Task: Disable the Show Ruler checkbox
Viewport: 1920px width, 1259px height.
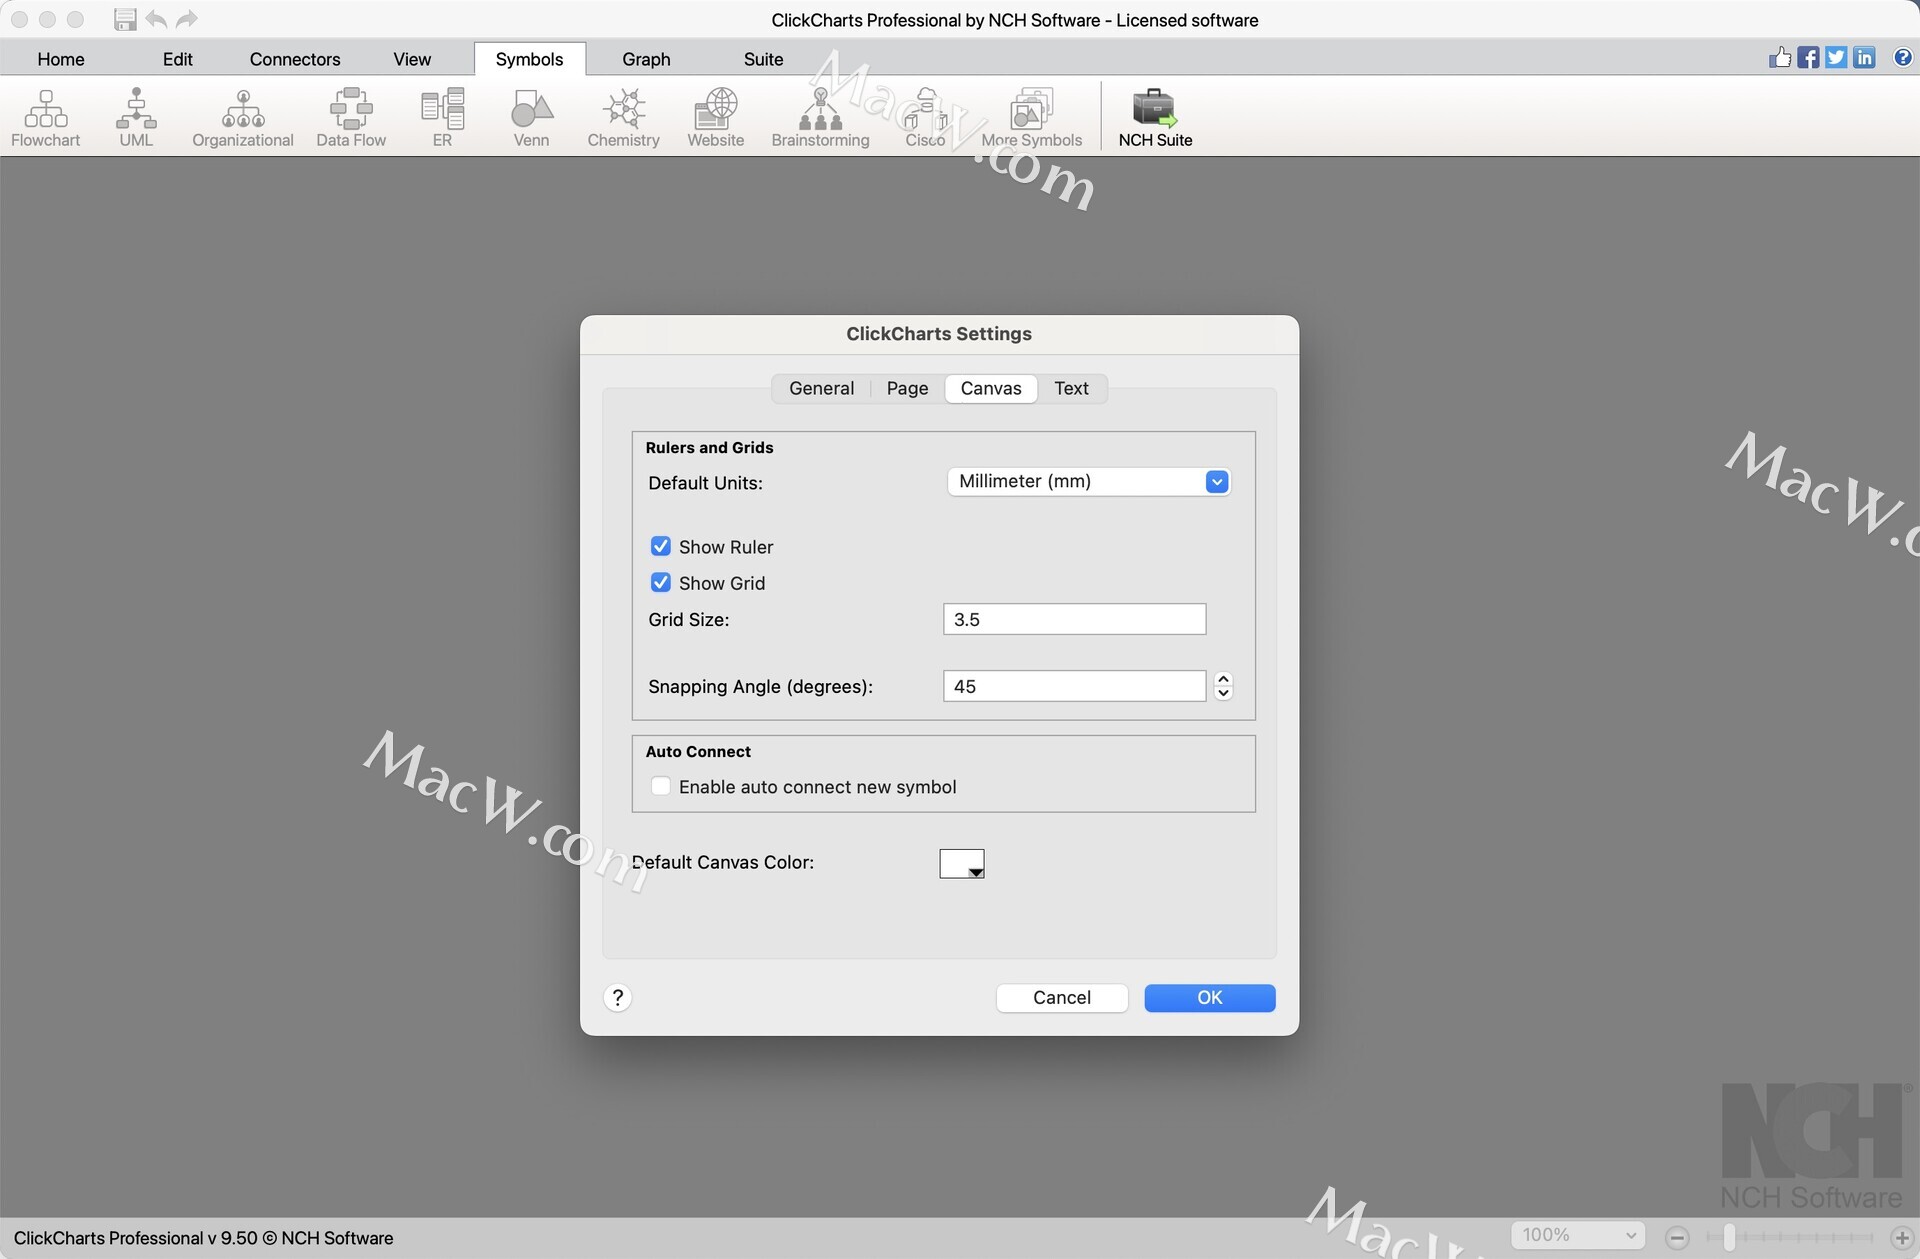Action: tap(661, 546)
